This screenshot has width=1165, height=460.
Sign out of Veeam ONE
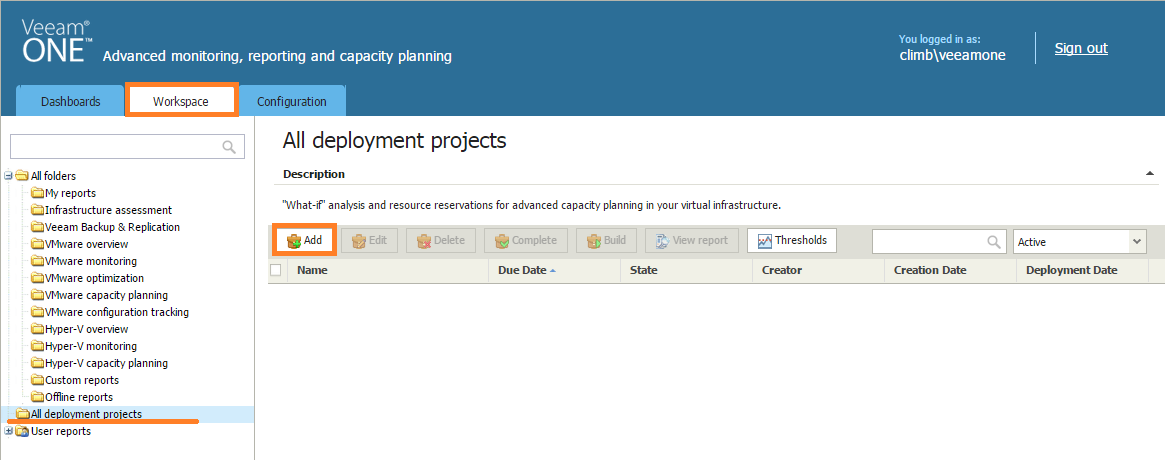coord(1081,48)
